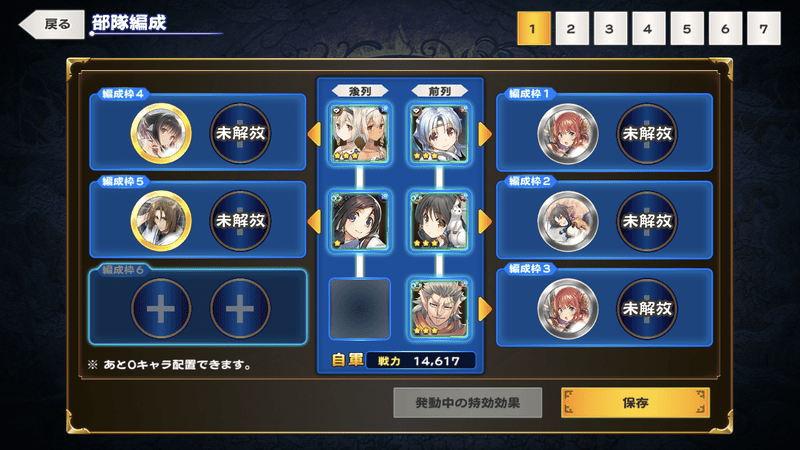Tap the gray-haired ogre character portrait
Screen dimensions: 800x450
pyautogui.click(x=439, y=309)
